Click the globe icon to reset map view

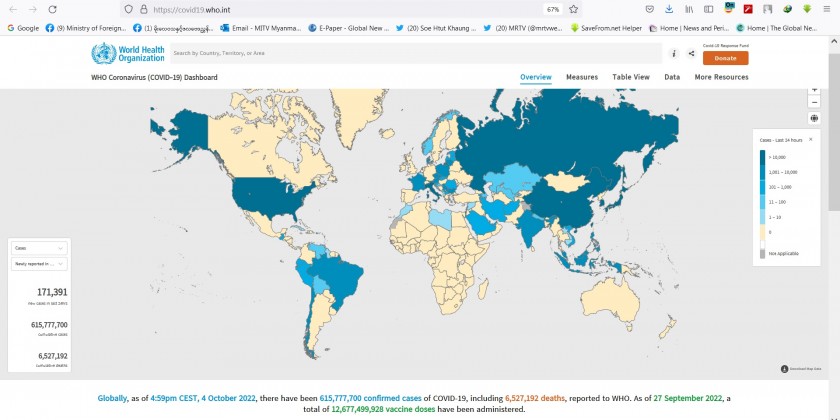815,118
